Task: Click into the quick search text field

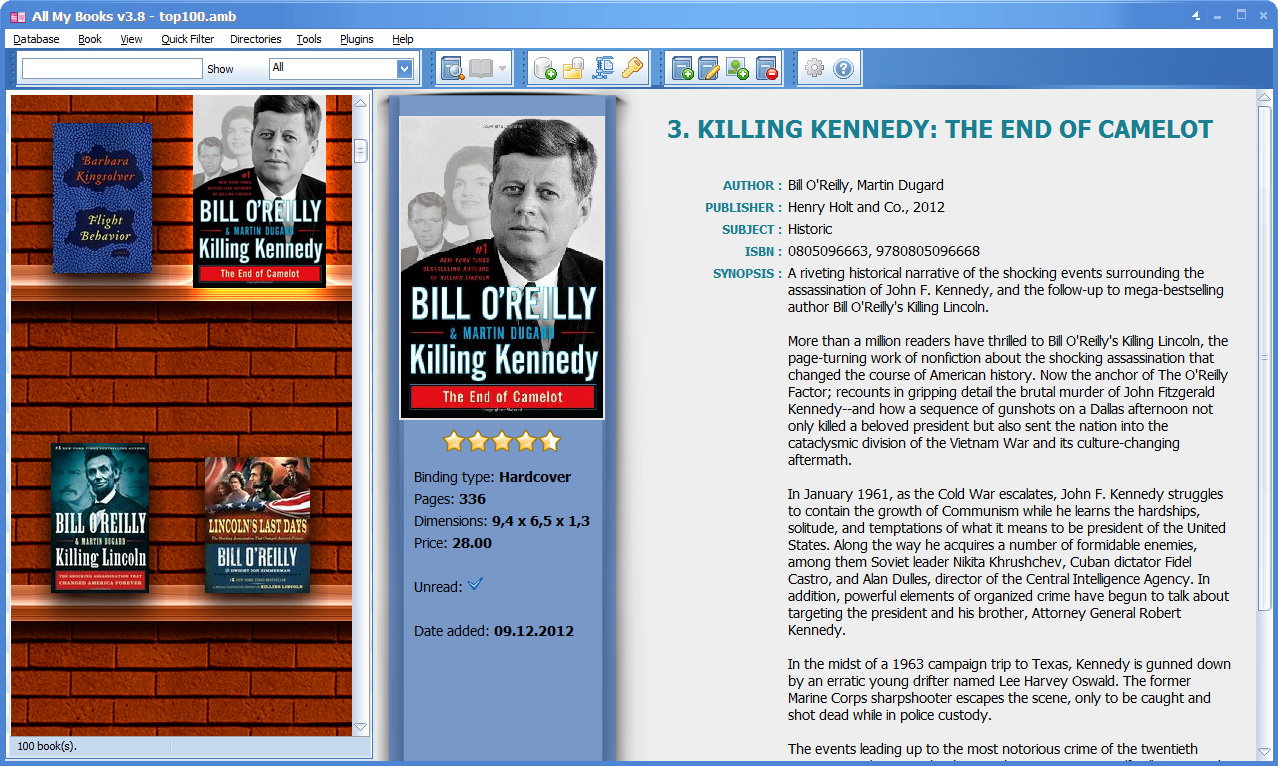Action: 112,68
